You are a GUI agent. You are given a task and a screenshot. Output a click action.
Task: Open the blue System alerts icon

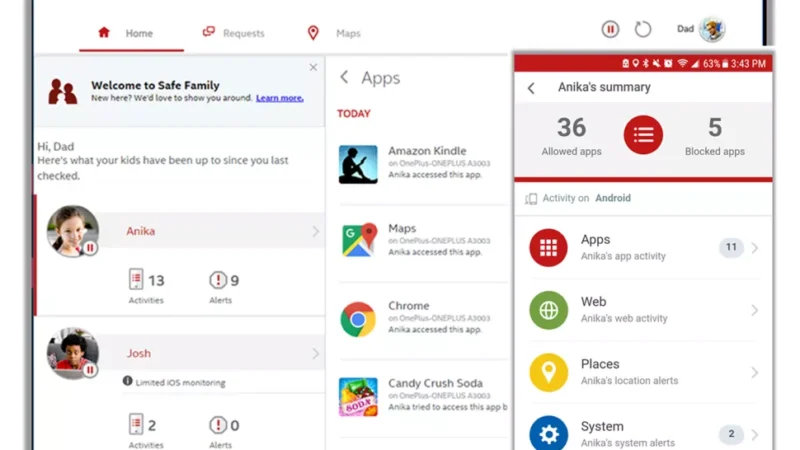click(x=548, y=433)
